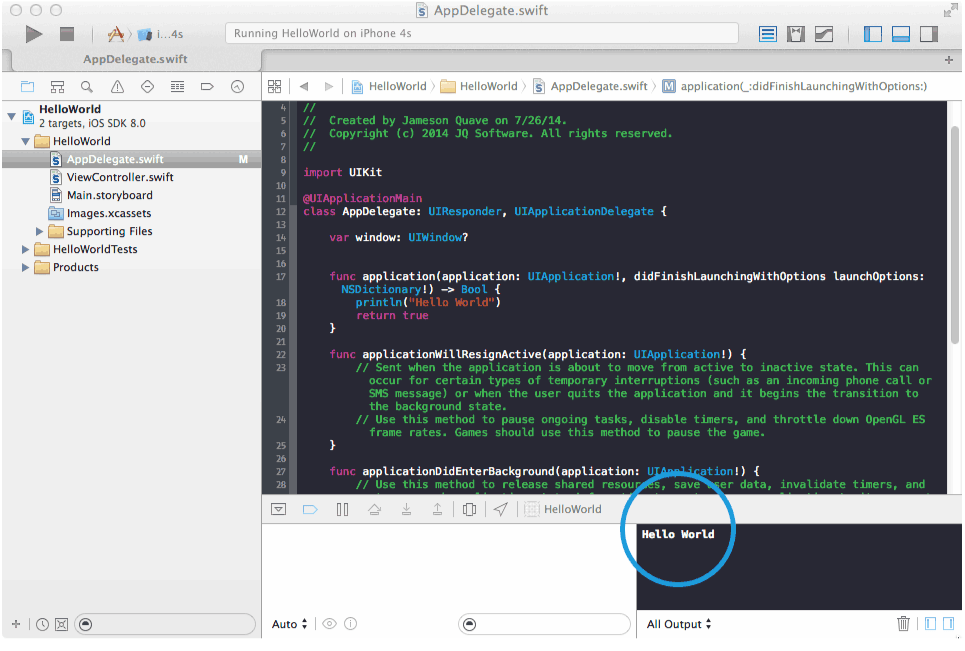Viewport: 965px width, 651px height.
Task: Click the Stop button
Action: click(x=65, y=33)
